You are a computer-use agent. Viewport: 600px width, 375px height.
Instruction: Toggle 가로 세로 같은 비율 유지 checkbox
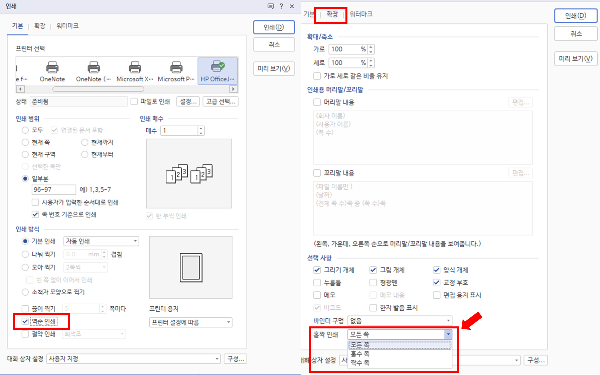[x=317, y=76]
